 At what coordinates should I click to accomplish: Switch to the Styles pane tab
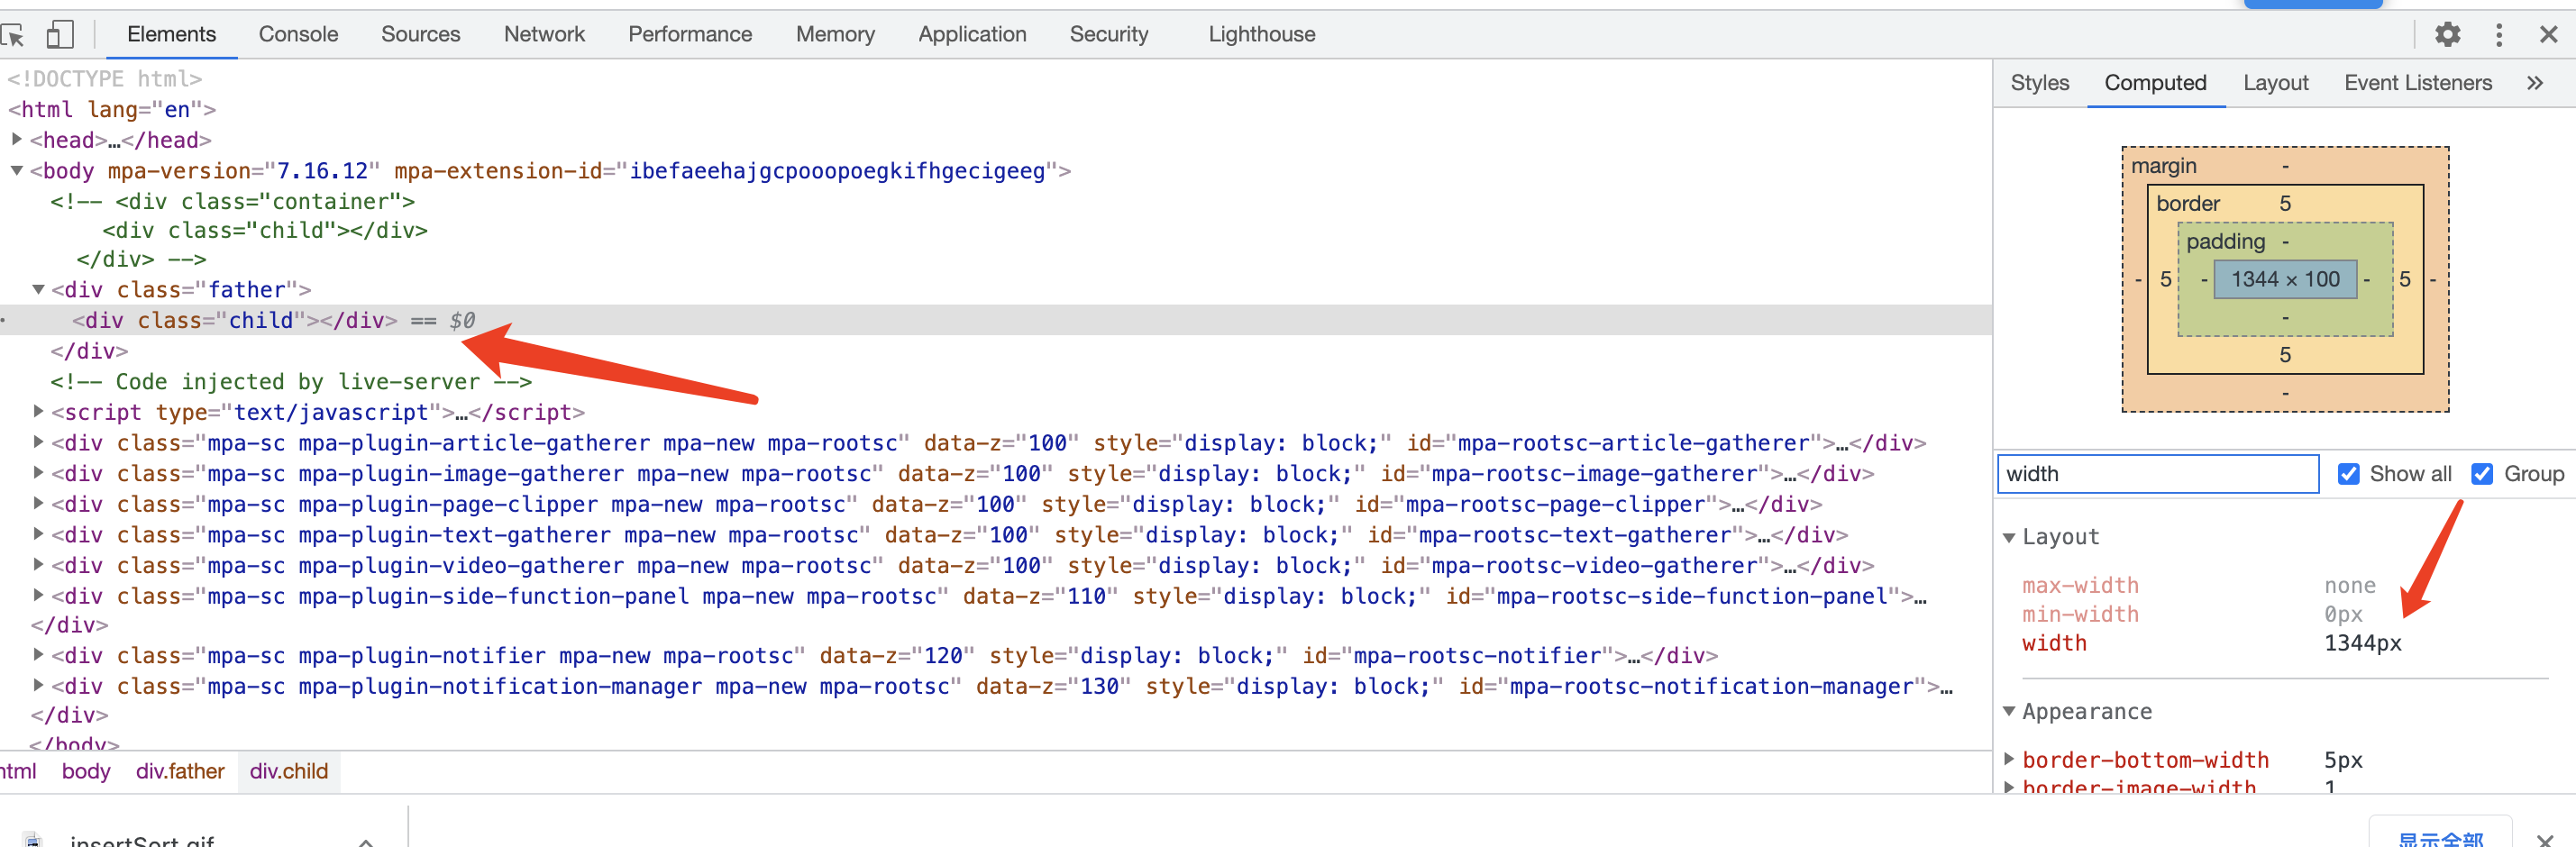click(x=2039, y=83)
